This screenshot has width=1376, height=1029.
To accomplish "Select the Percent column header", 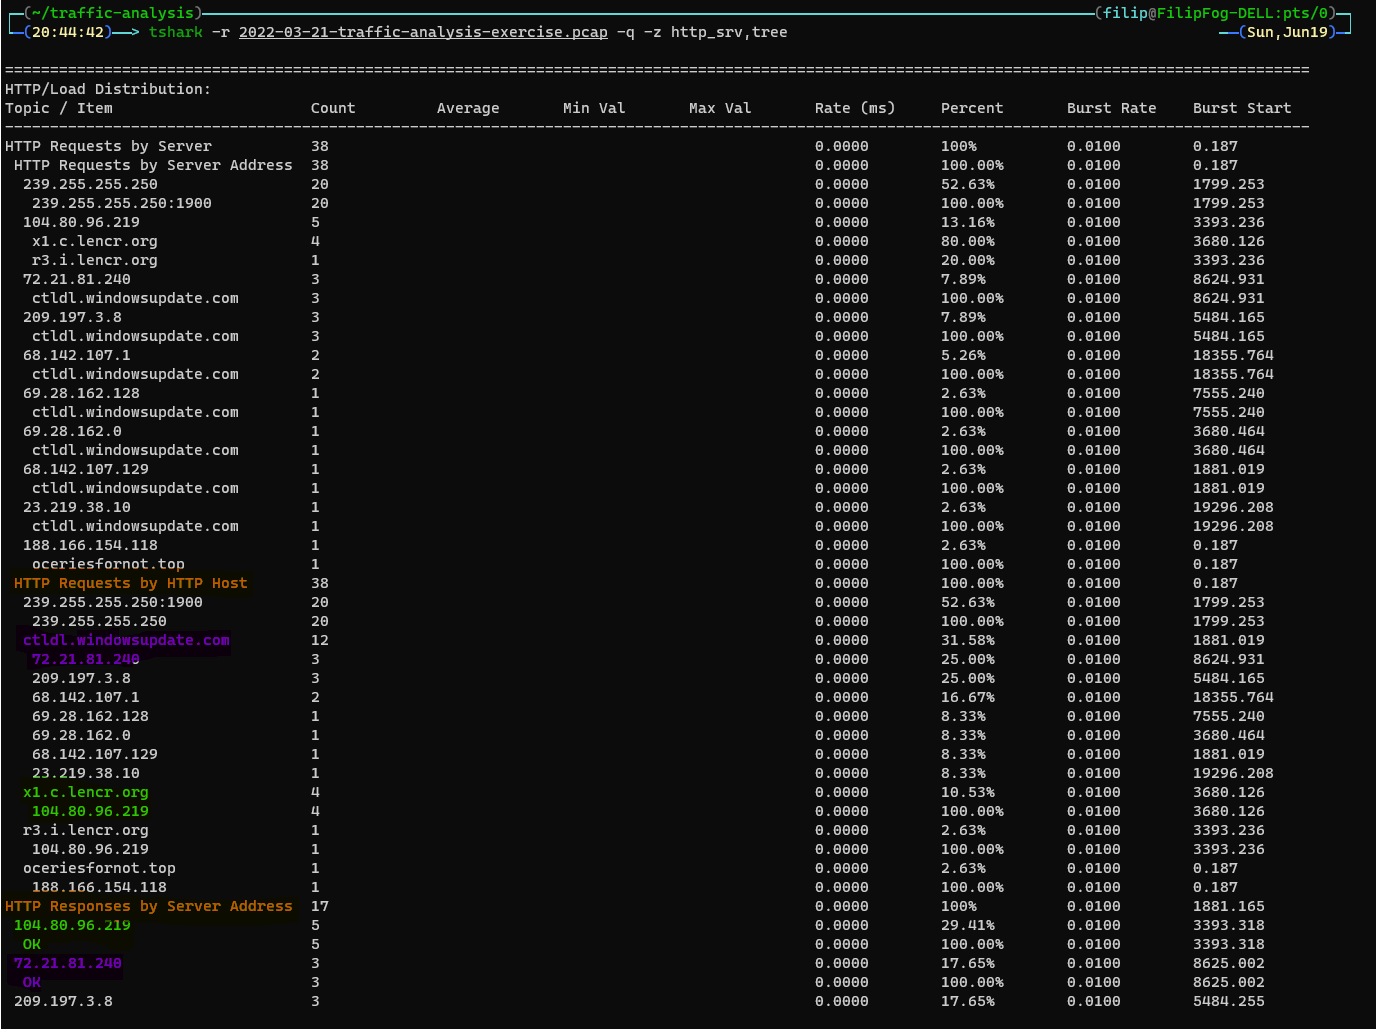I will (971, 108).
